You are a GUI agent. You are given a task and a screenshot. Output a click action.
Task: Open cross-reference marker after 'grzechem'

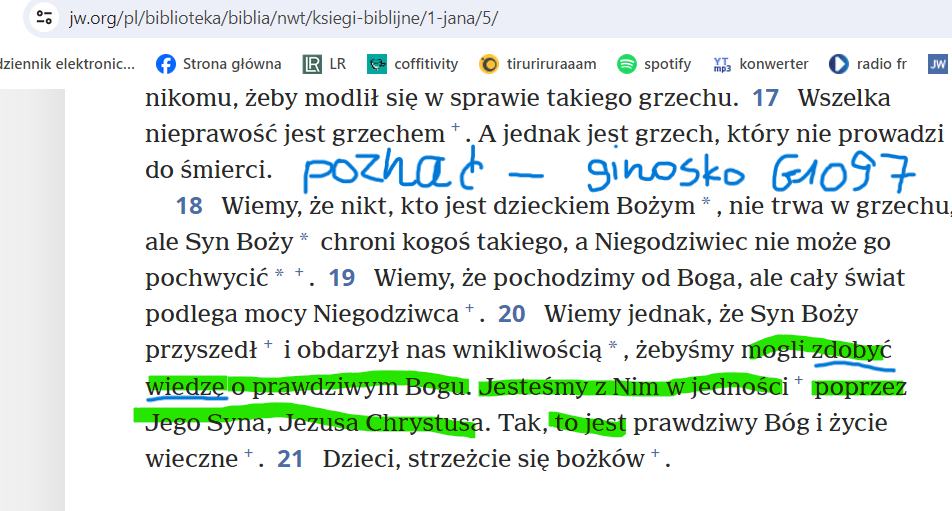[x=456, y=128]
